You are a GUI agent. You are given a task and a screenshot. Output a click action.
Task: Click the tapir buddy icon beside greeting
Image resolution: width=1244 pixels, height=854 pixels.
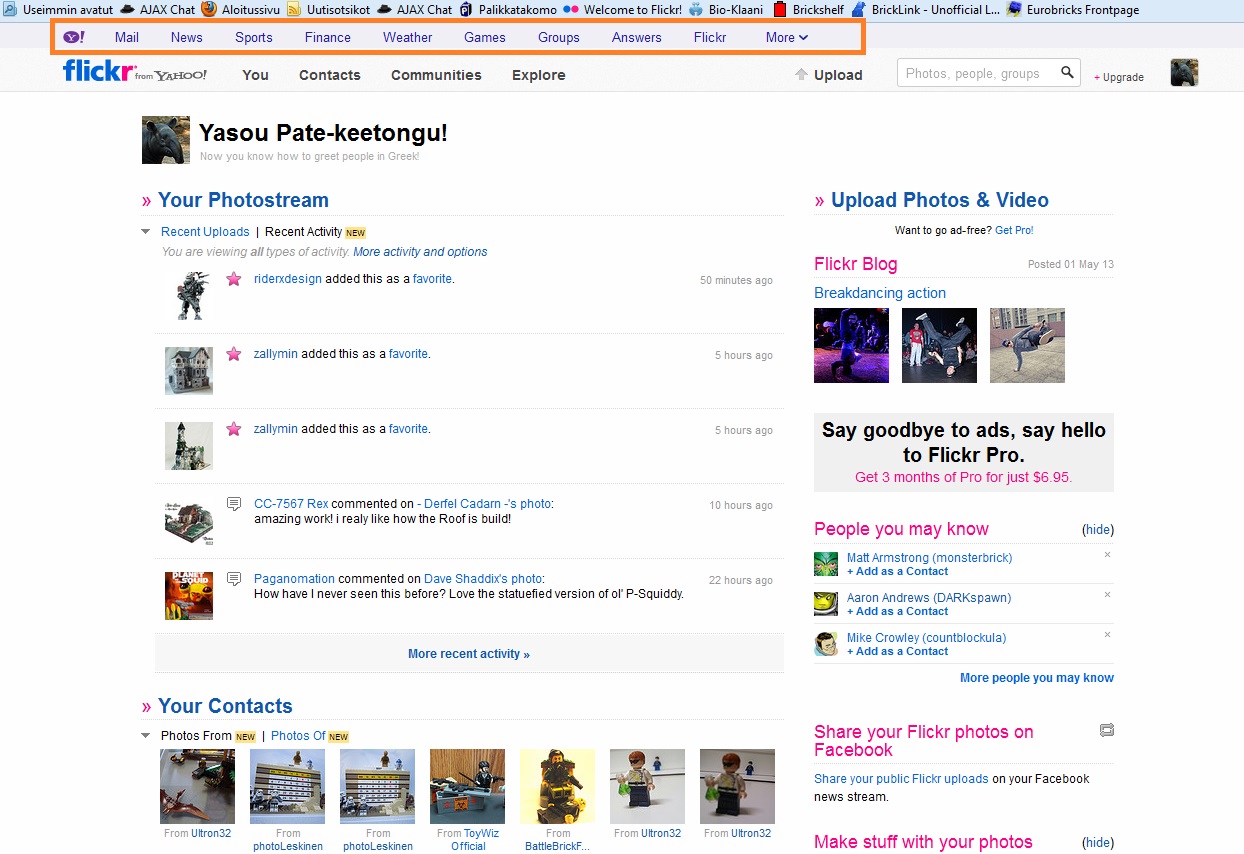coord(166,140)
